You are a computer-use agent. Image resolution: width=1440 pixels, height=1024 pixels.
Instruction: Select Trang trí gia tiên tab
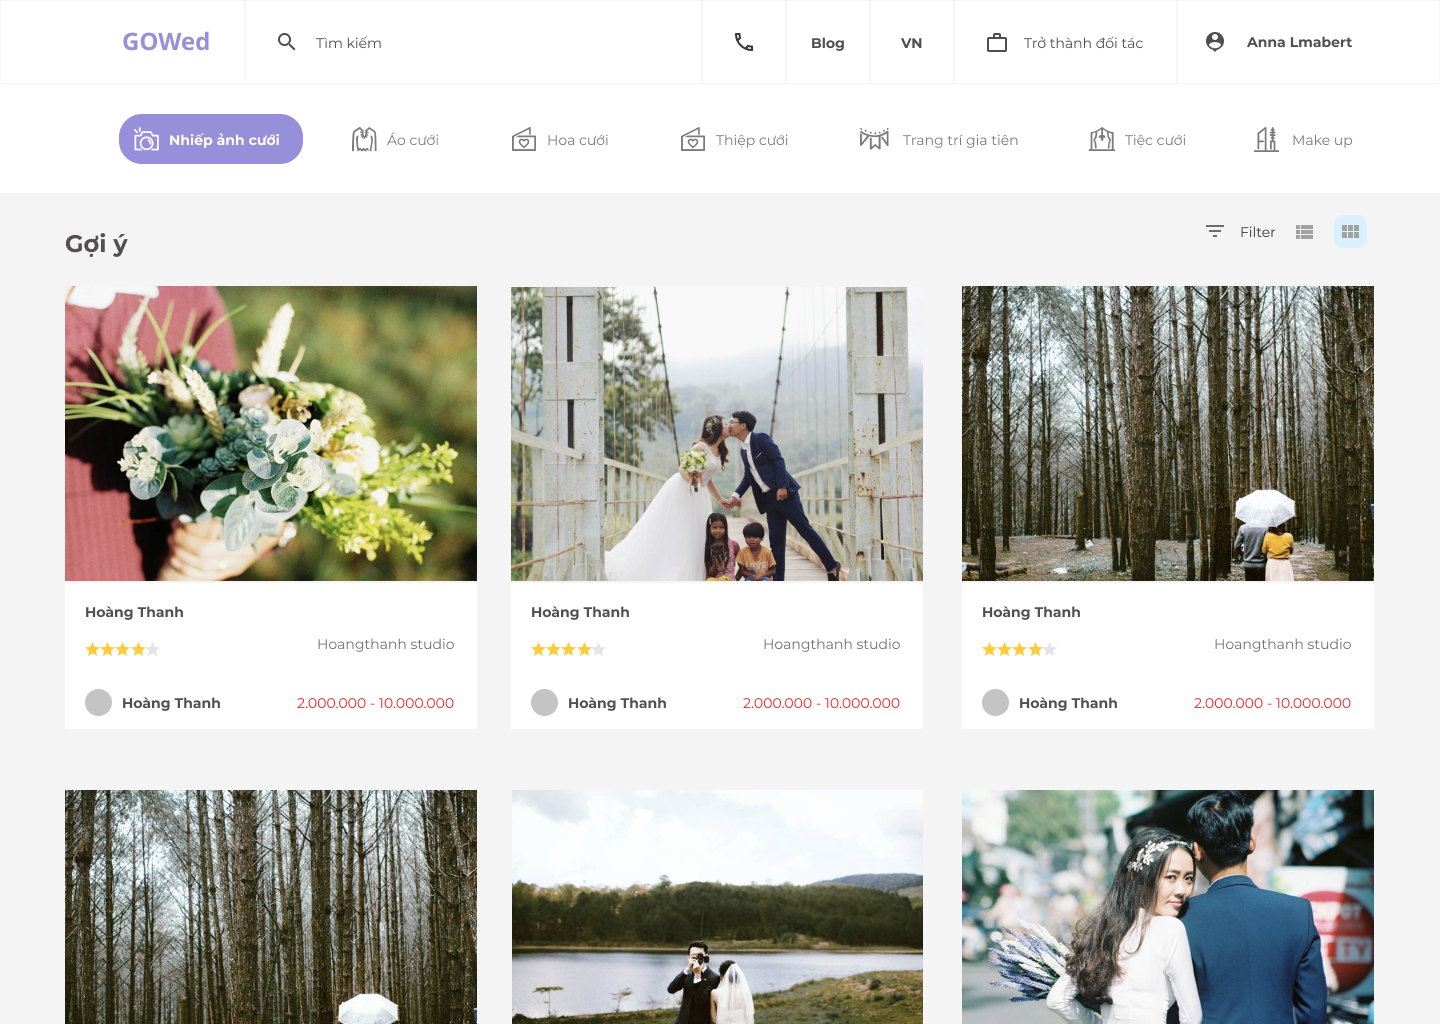pyautogui.click(x=938, y=140)
